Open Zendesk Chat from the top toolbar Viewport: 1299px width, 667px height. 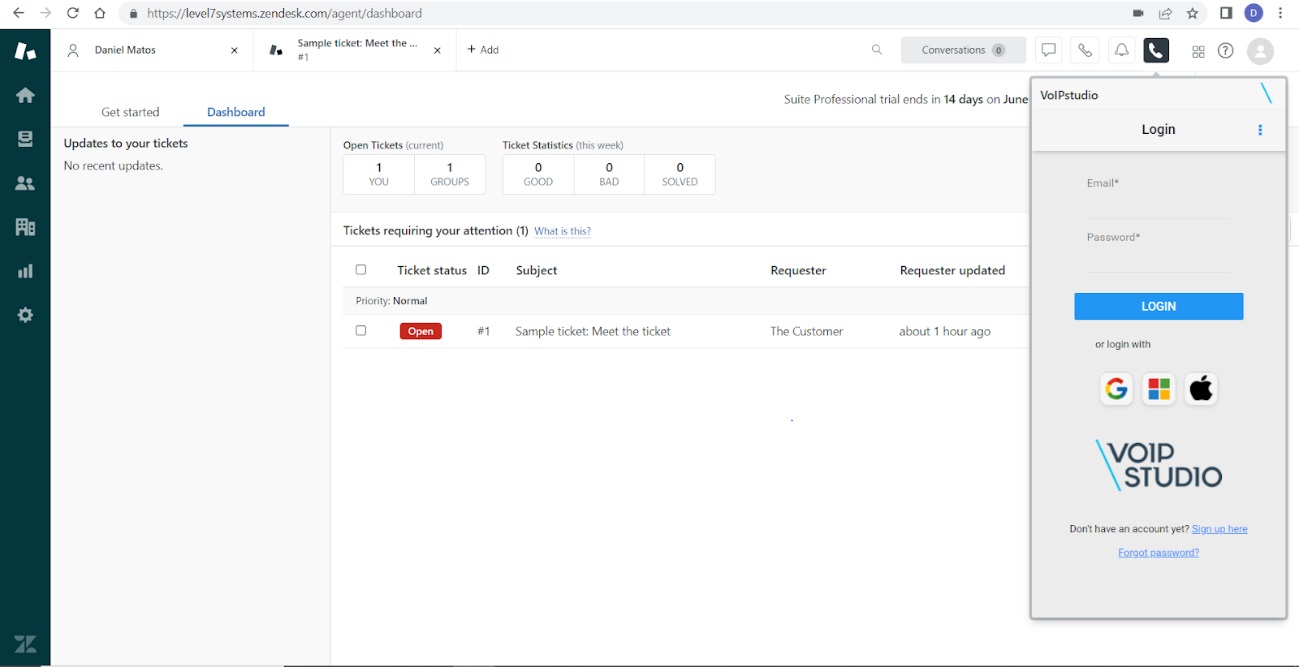click(1047, 50)
